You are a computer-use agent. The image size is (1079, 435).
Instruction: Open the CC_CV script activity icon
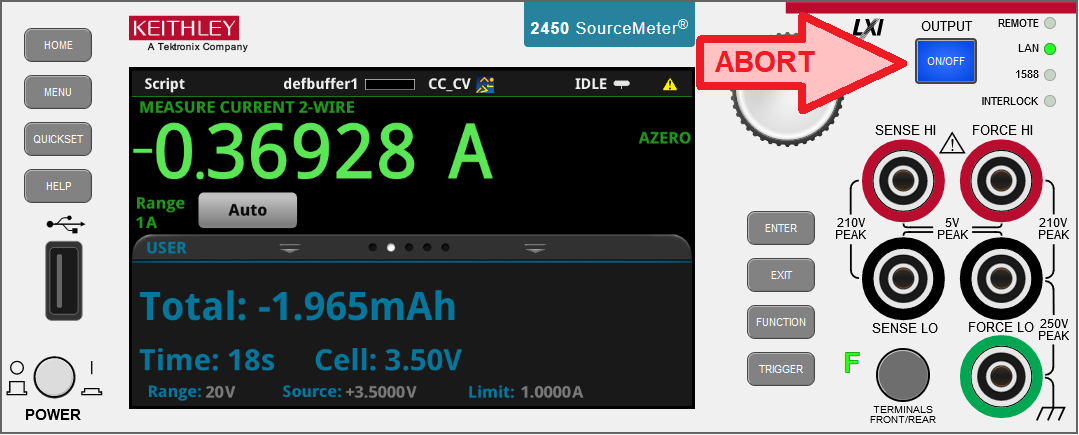tap(485, 85)
